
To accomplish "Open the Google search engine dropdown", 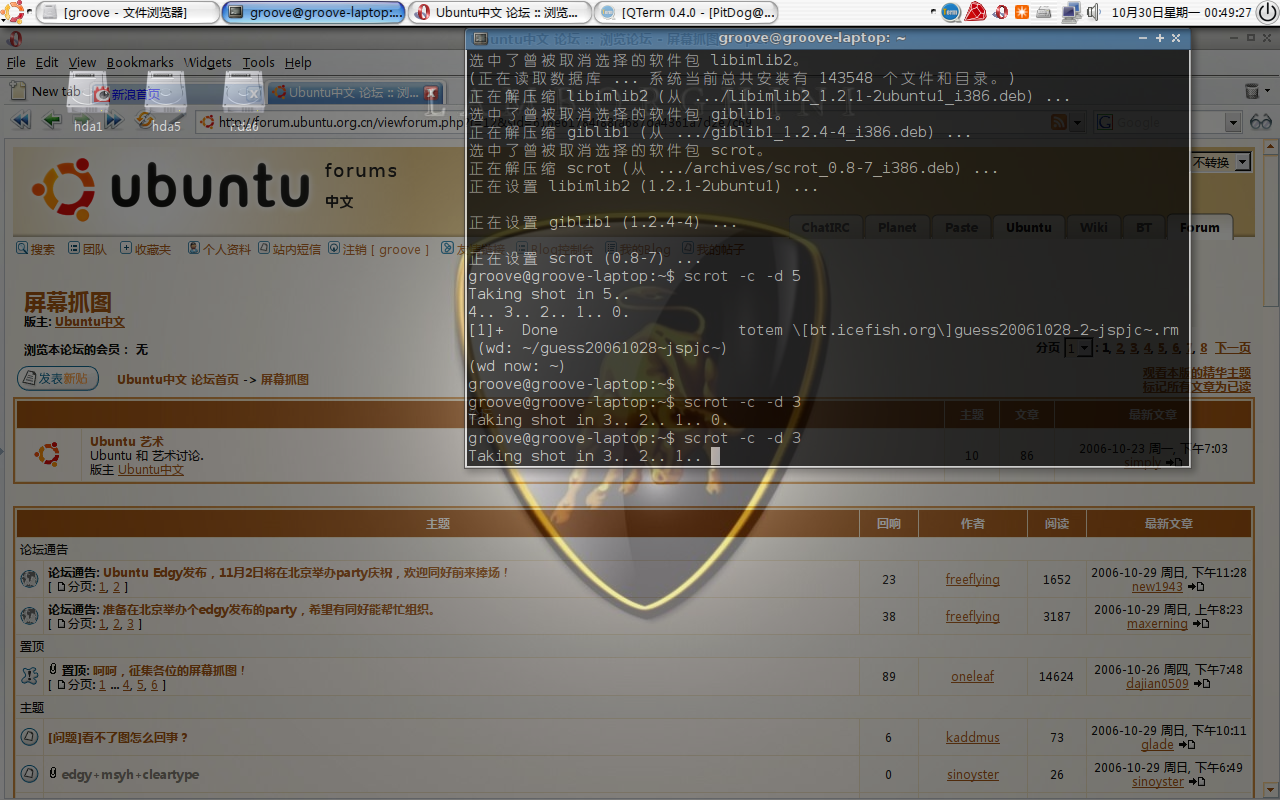I will pos(1233,122).
